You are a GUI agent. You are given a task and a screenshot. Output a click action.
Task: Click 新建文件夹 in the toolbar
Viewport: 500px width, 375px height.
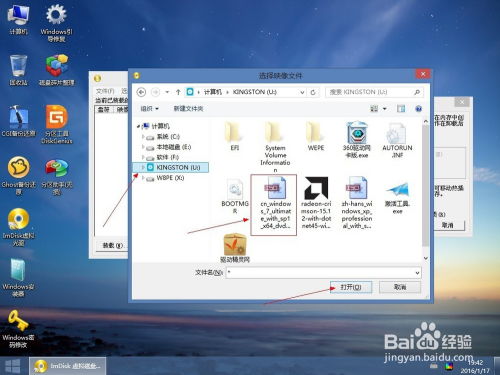click(188, 109)
